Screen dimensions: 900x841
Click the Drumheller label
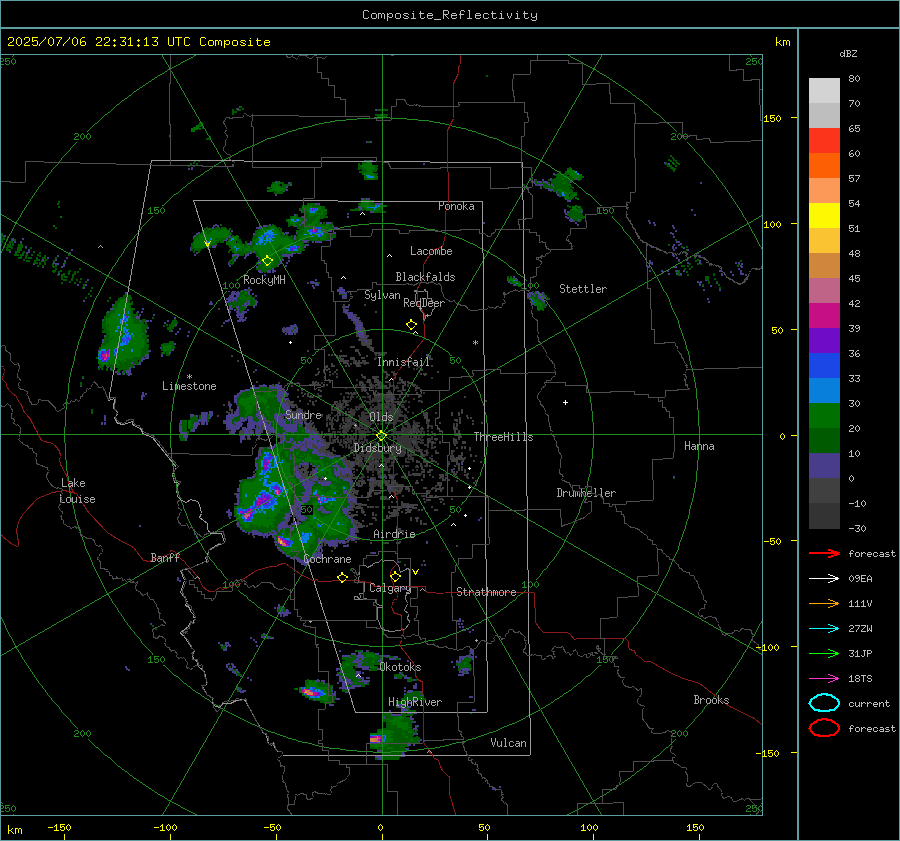pos(586,493)
